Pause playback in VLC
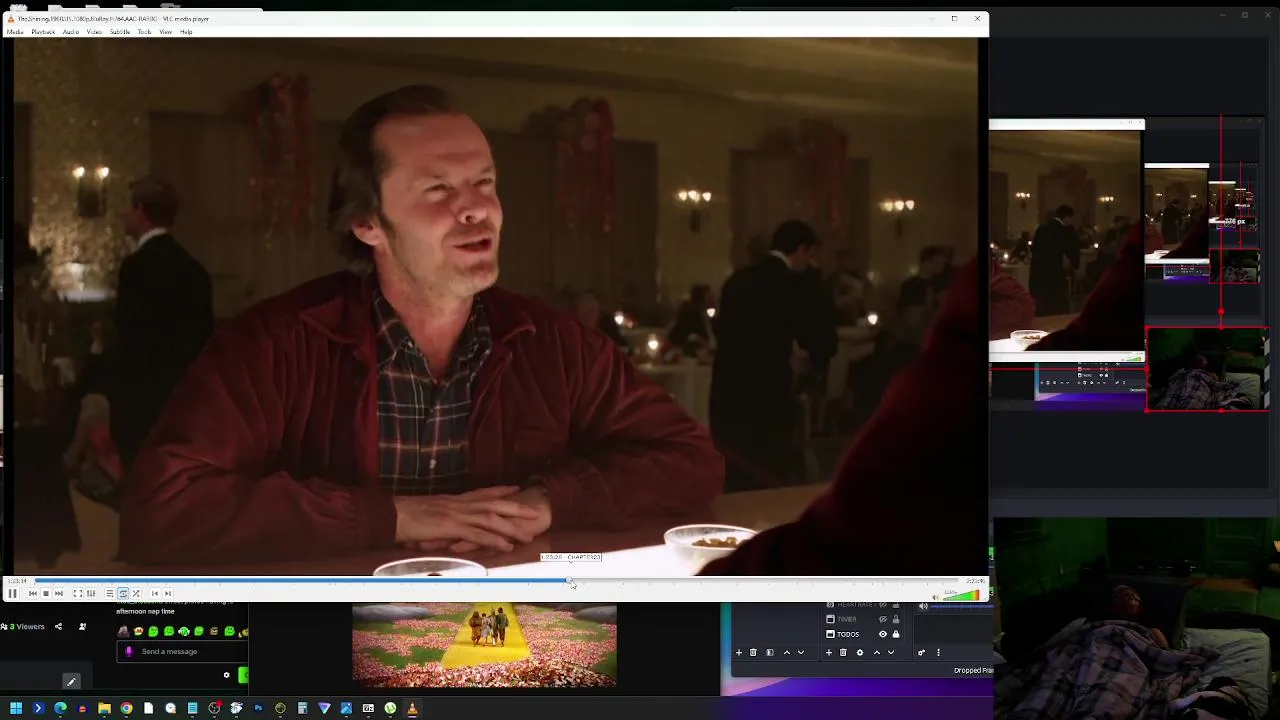The height and width of the screenshot is (720, 1280). click(12, 593)
